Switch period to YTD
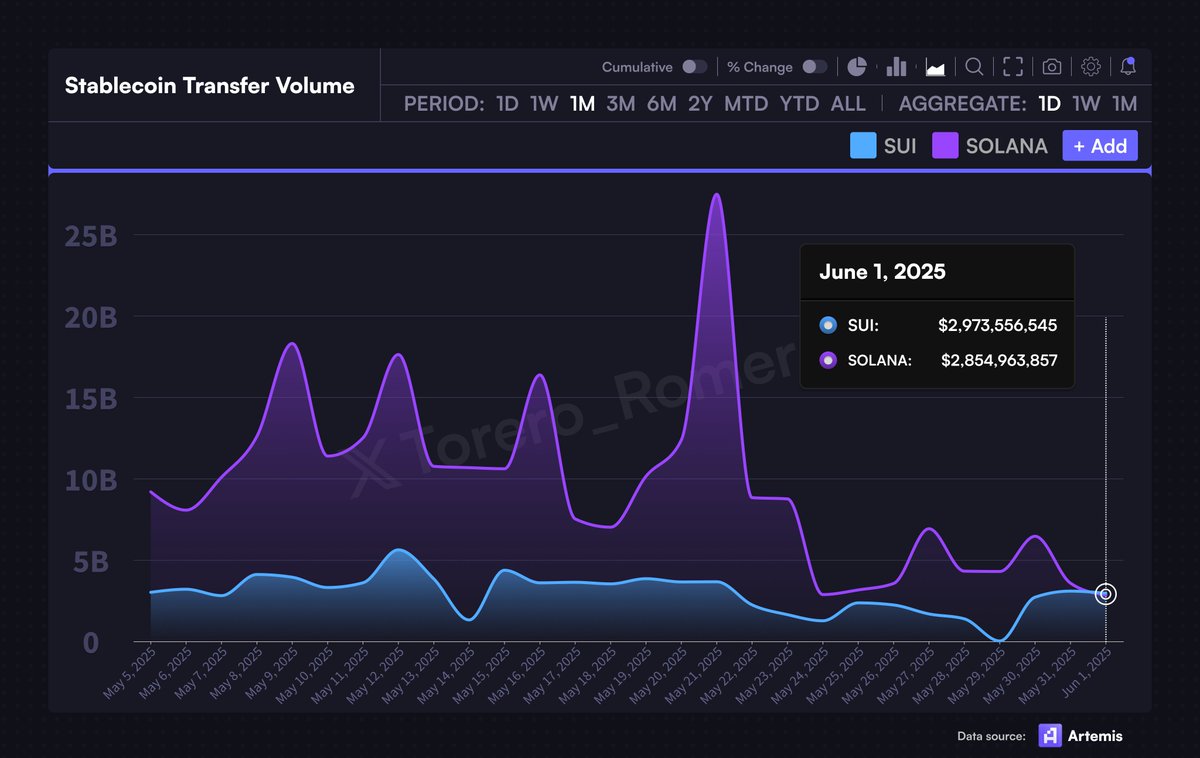 pyautogui.click(x=799, y=103)
